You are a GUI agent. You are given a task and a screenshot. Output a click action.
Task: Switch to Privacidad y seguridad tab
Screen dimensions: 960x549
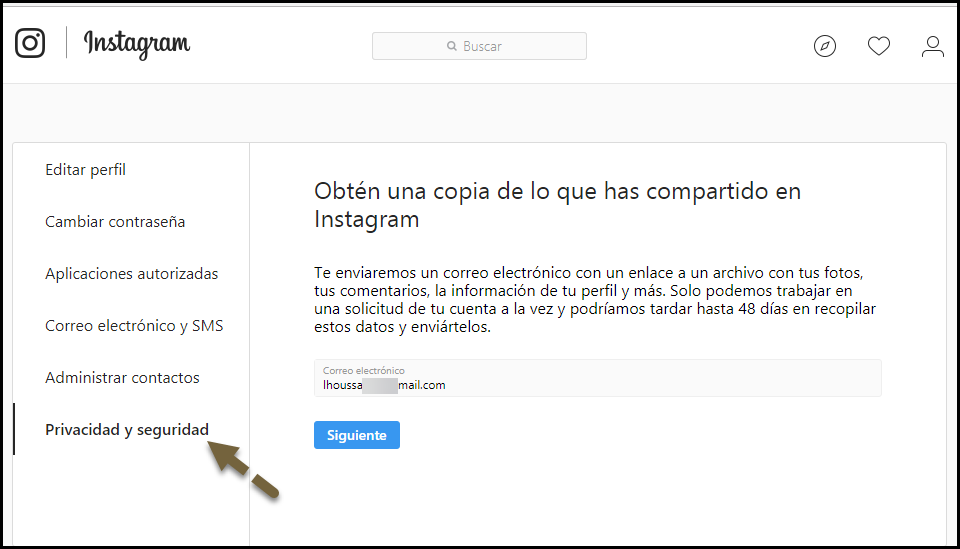pyautogui.click(x=127, y=430)
